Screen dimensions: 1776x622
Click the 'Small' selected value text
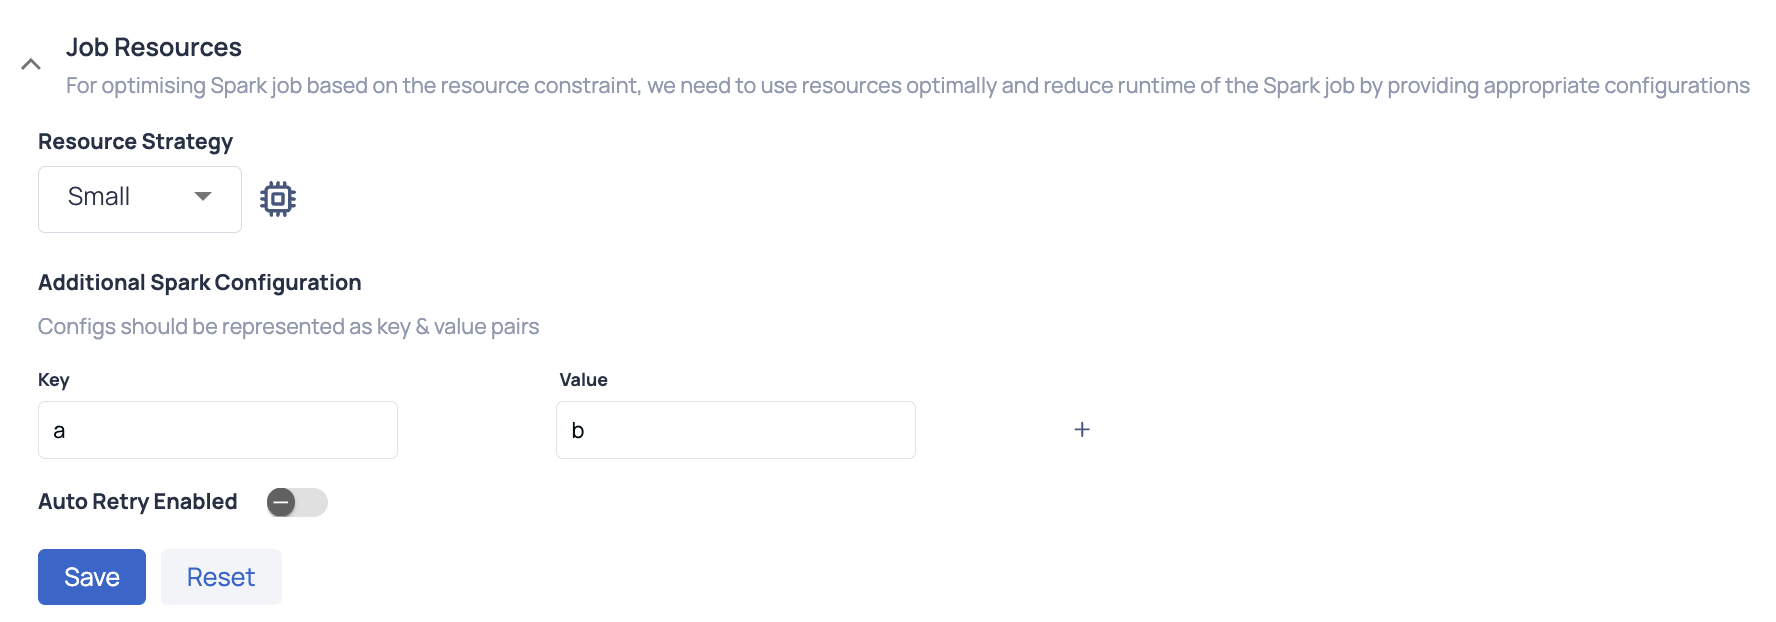pos(99,197)
